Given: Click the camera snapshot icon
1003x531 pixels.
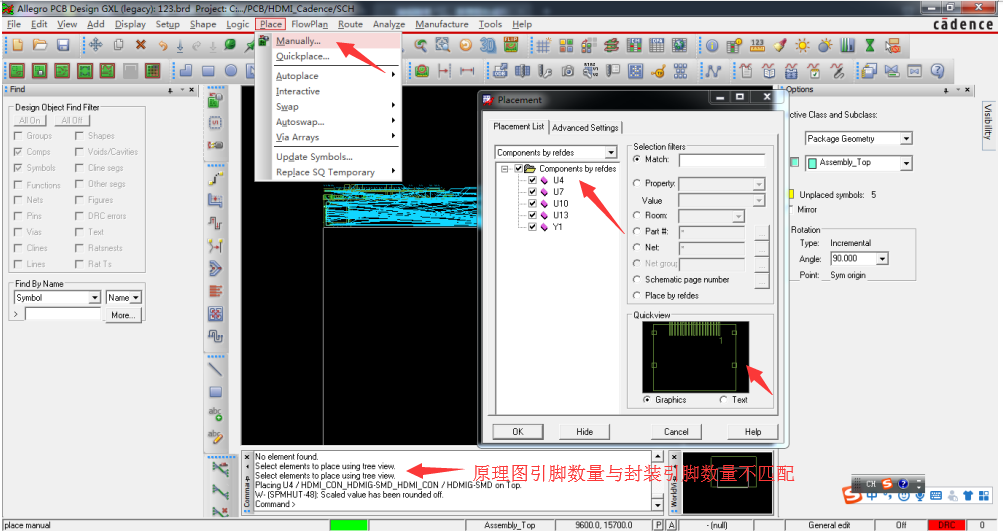Looking at the screenshot, I should 567,71.
